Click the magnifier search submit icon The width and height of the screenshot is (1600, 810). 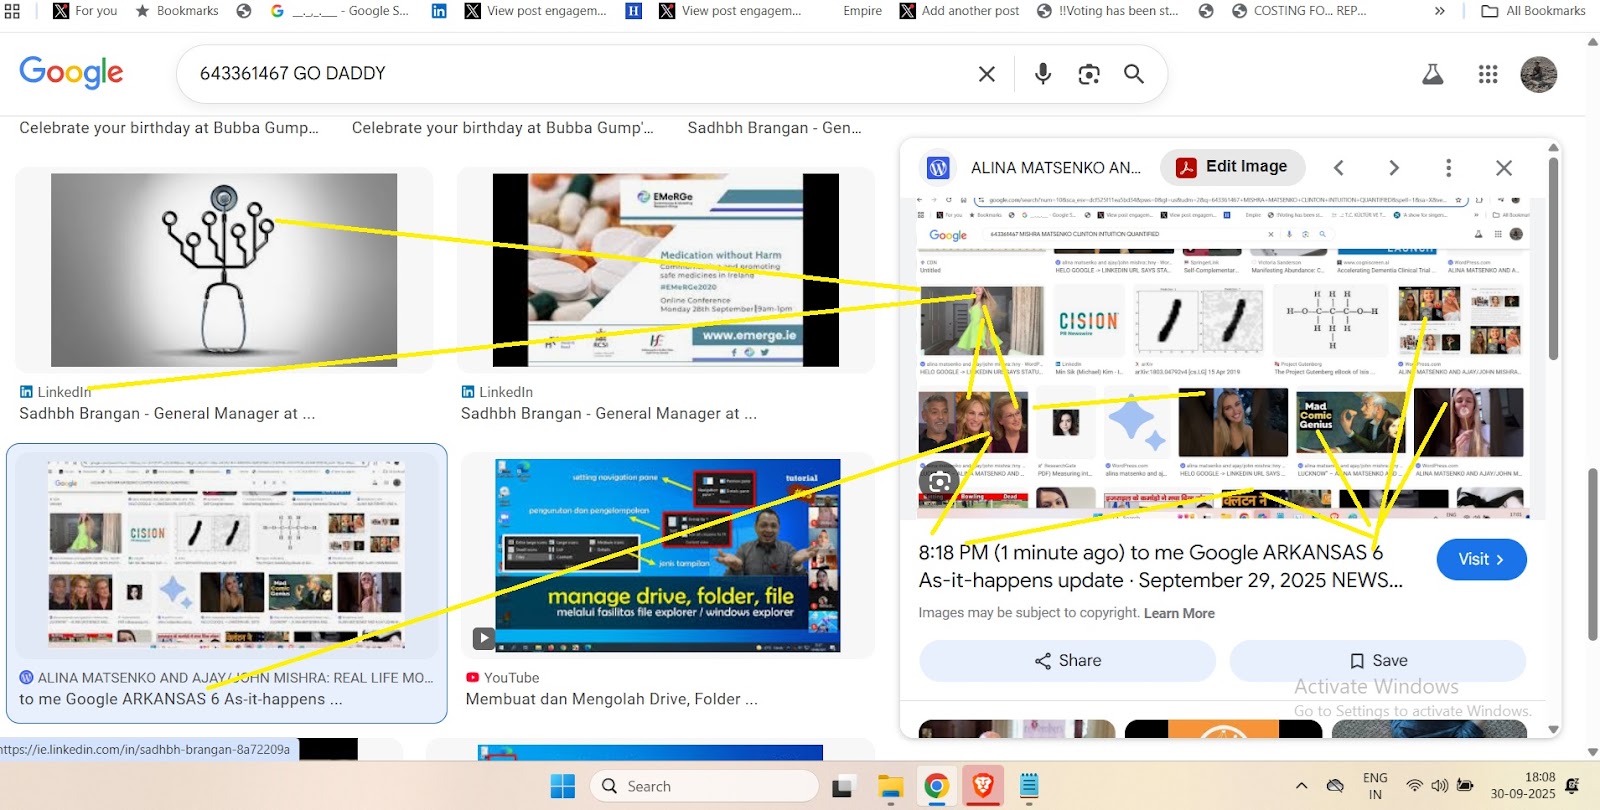1133,74
